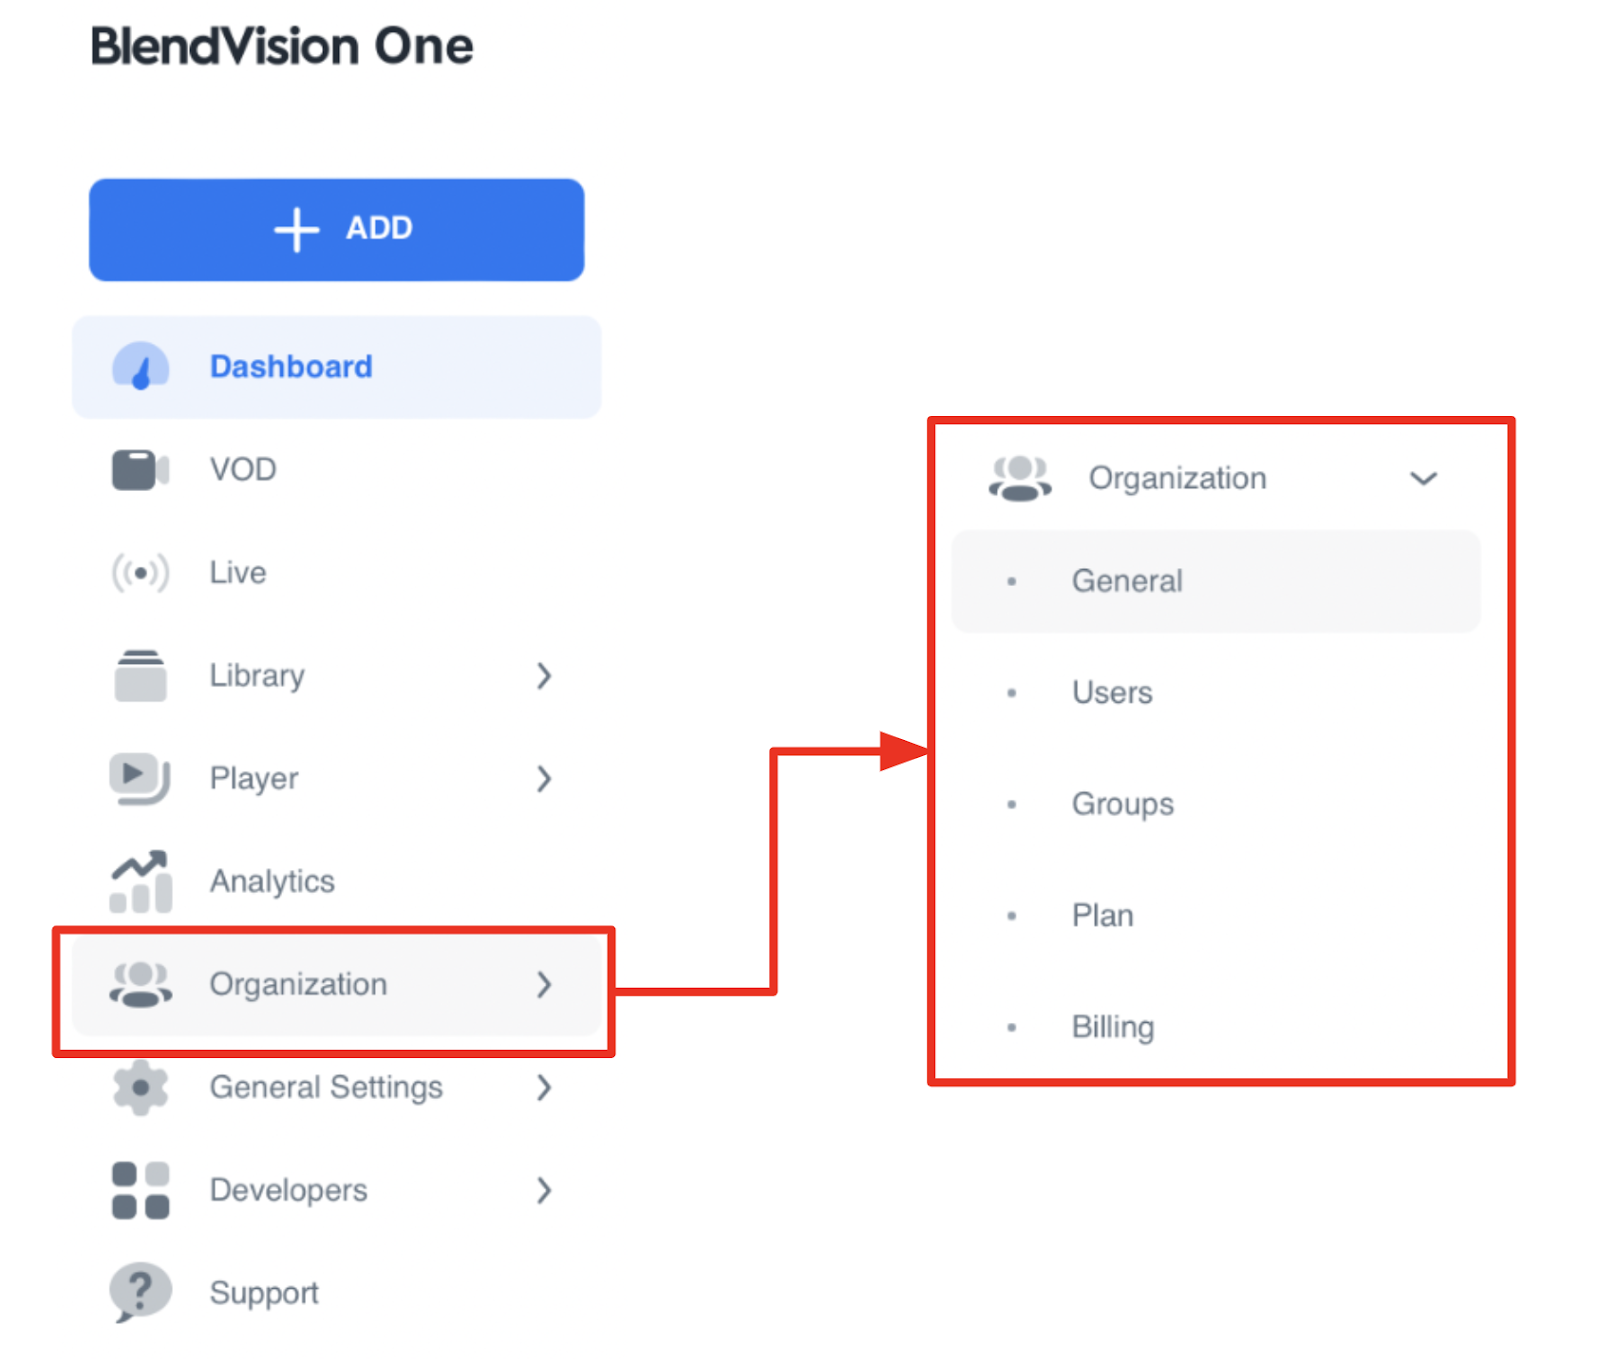Collapse the Organization submenu chevron

[x=1424, y=478]
